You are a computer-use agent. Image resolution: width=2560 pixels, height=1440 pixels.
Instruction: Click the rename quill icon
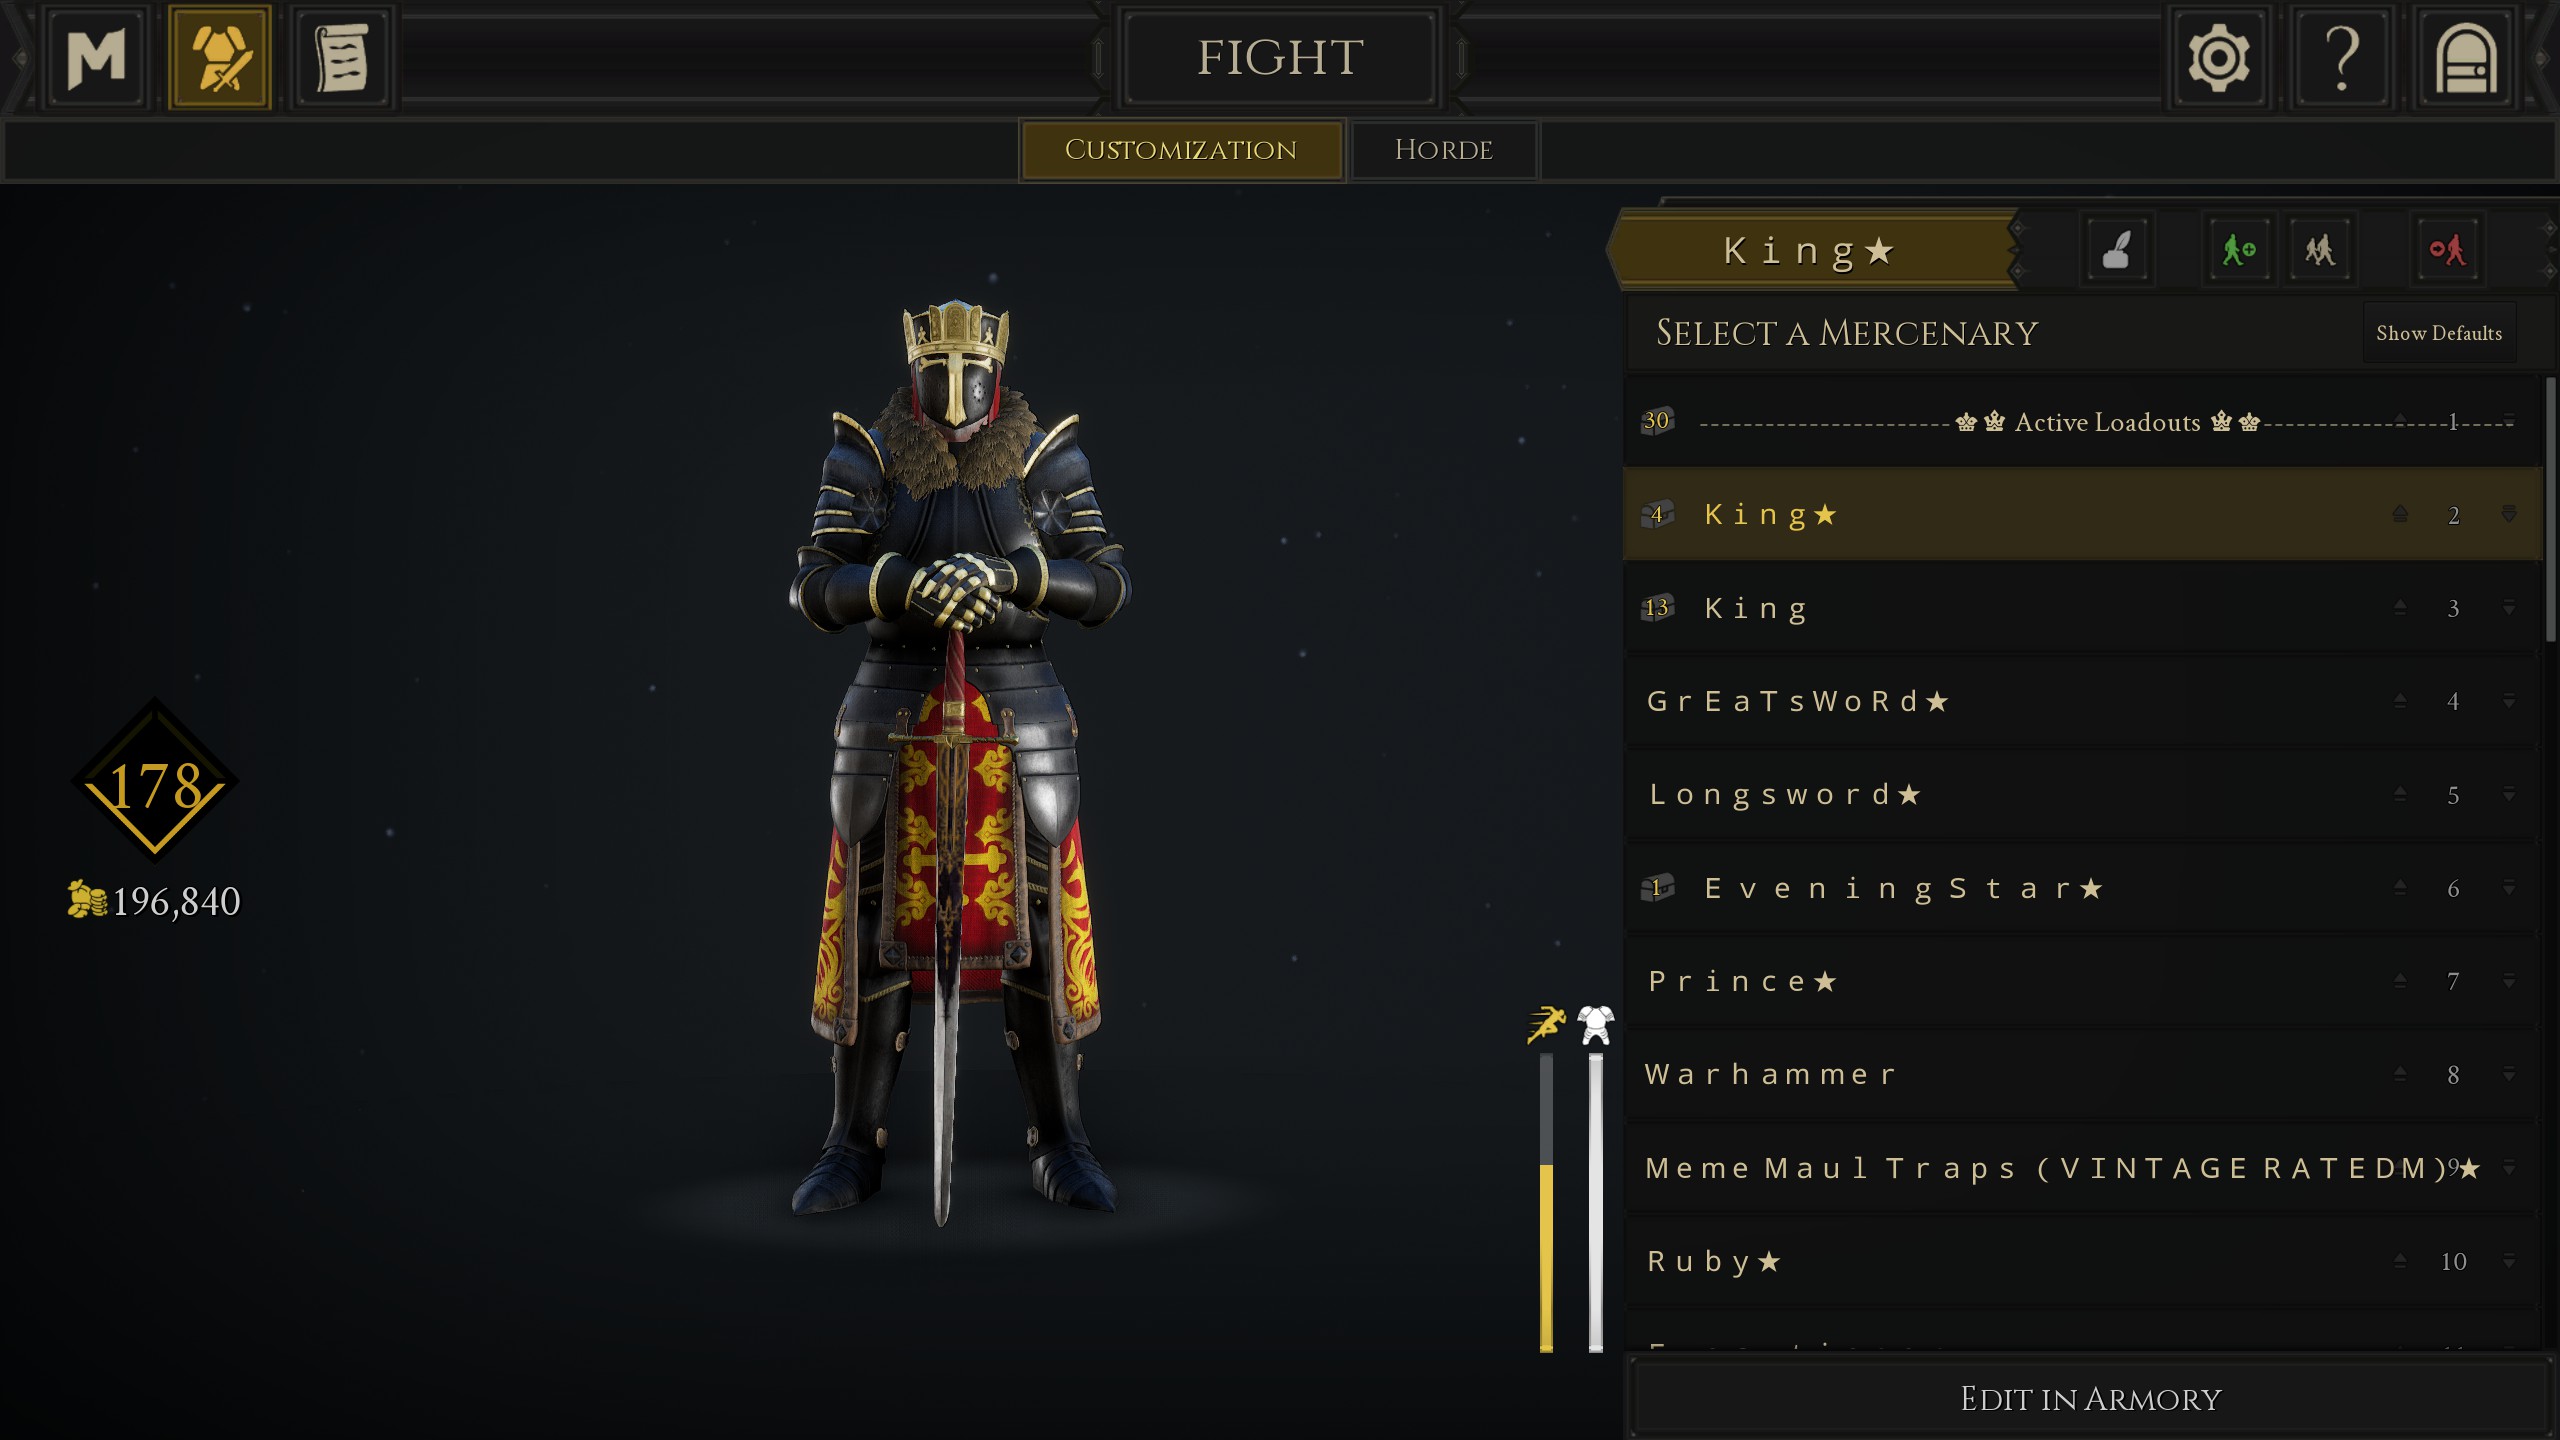(2117, 249)
